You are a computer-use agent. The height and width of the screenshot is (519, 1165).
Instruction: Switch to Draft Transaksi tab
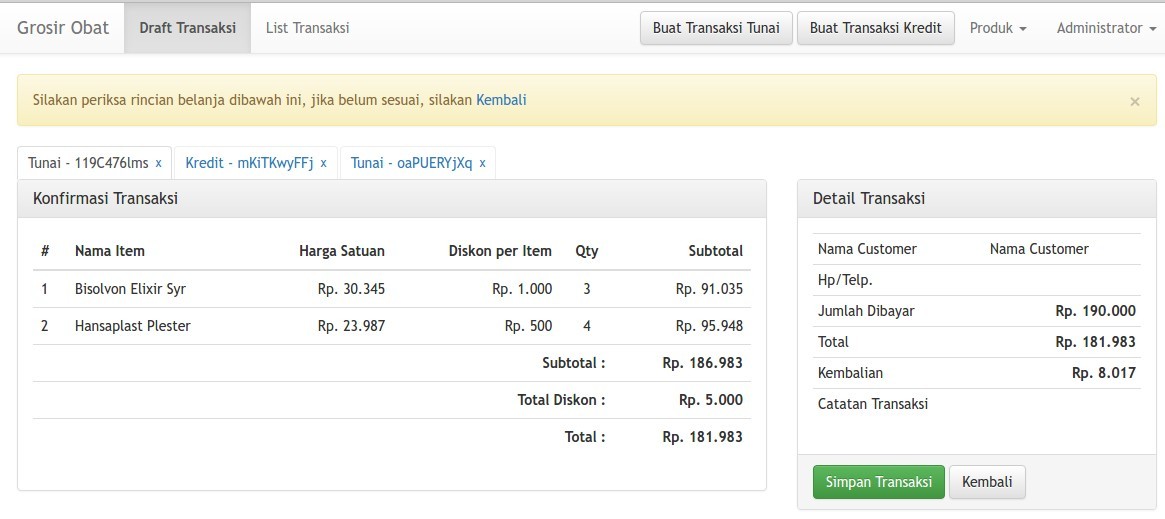point(187,28)
